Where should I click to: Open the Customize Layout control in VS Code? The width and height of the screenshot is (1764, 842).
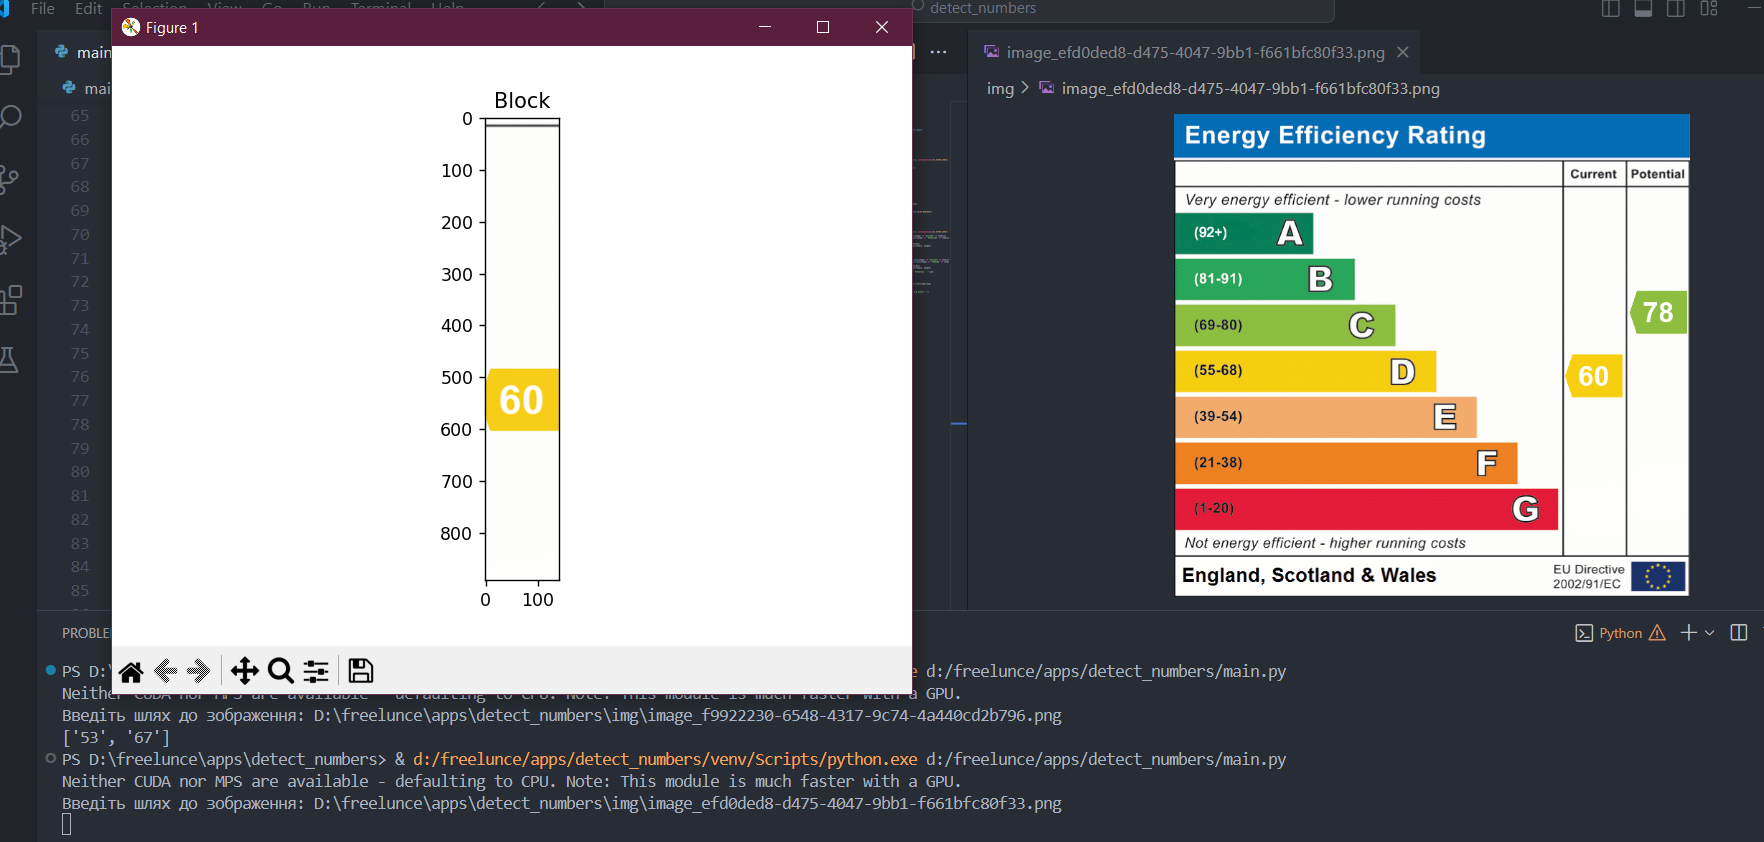[1709, 9]
